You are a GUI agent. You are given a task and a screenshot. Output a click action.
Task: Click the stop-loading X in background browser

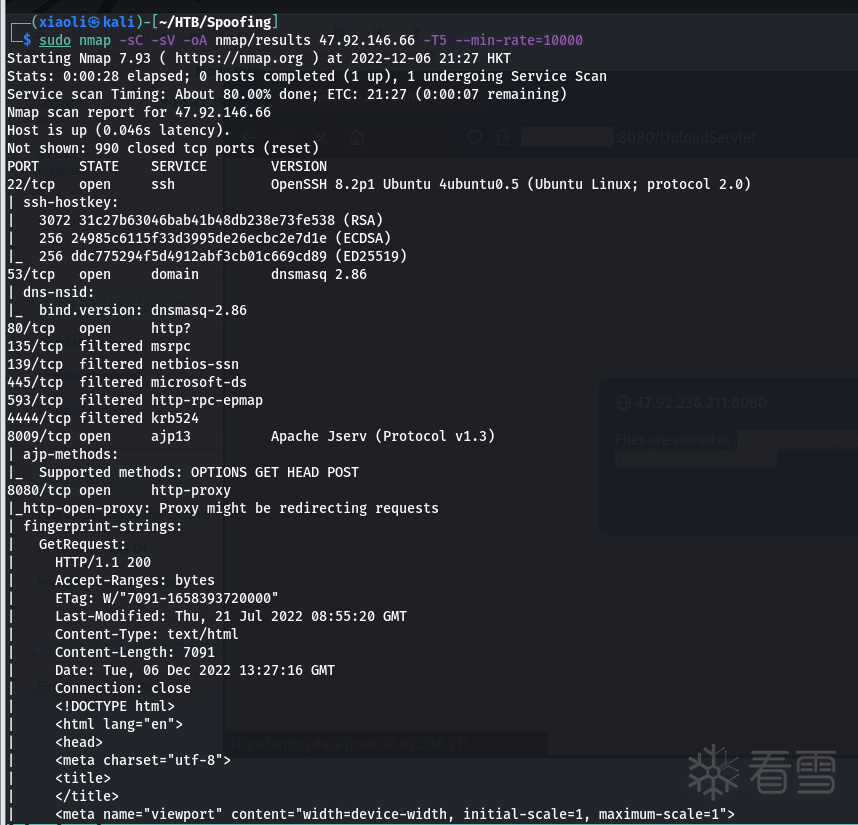tap(321, 138)
